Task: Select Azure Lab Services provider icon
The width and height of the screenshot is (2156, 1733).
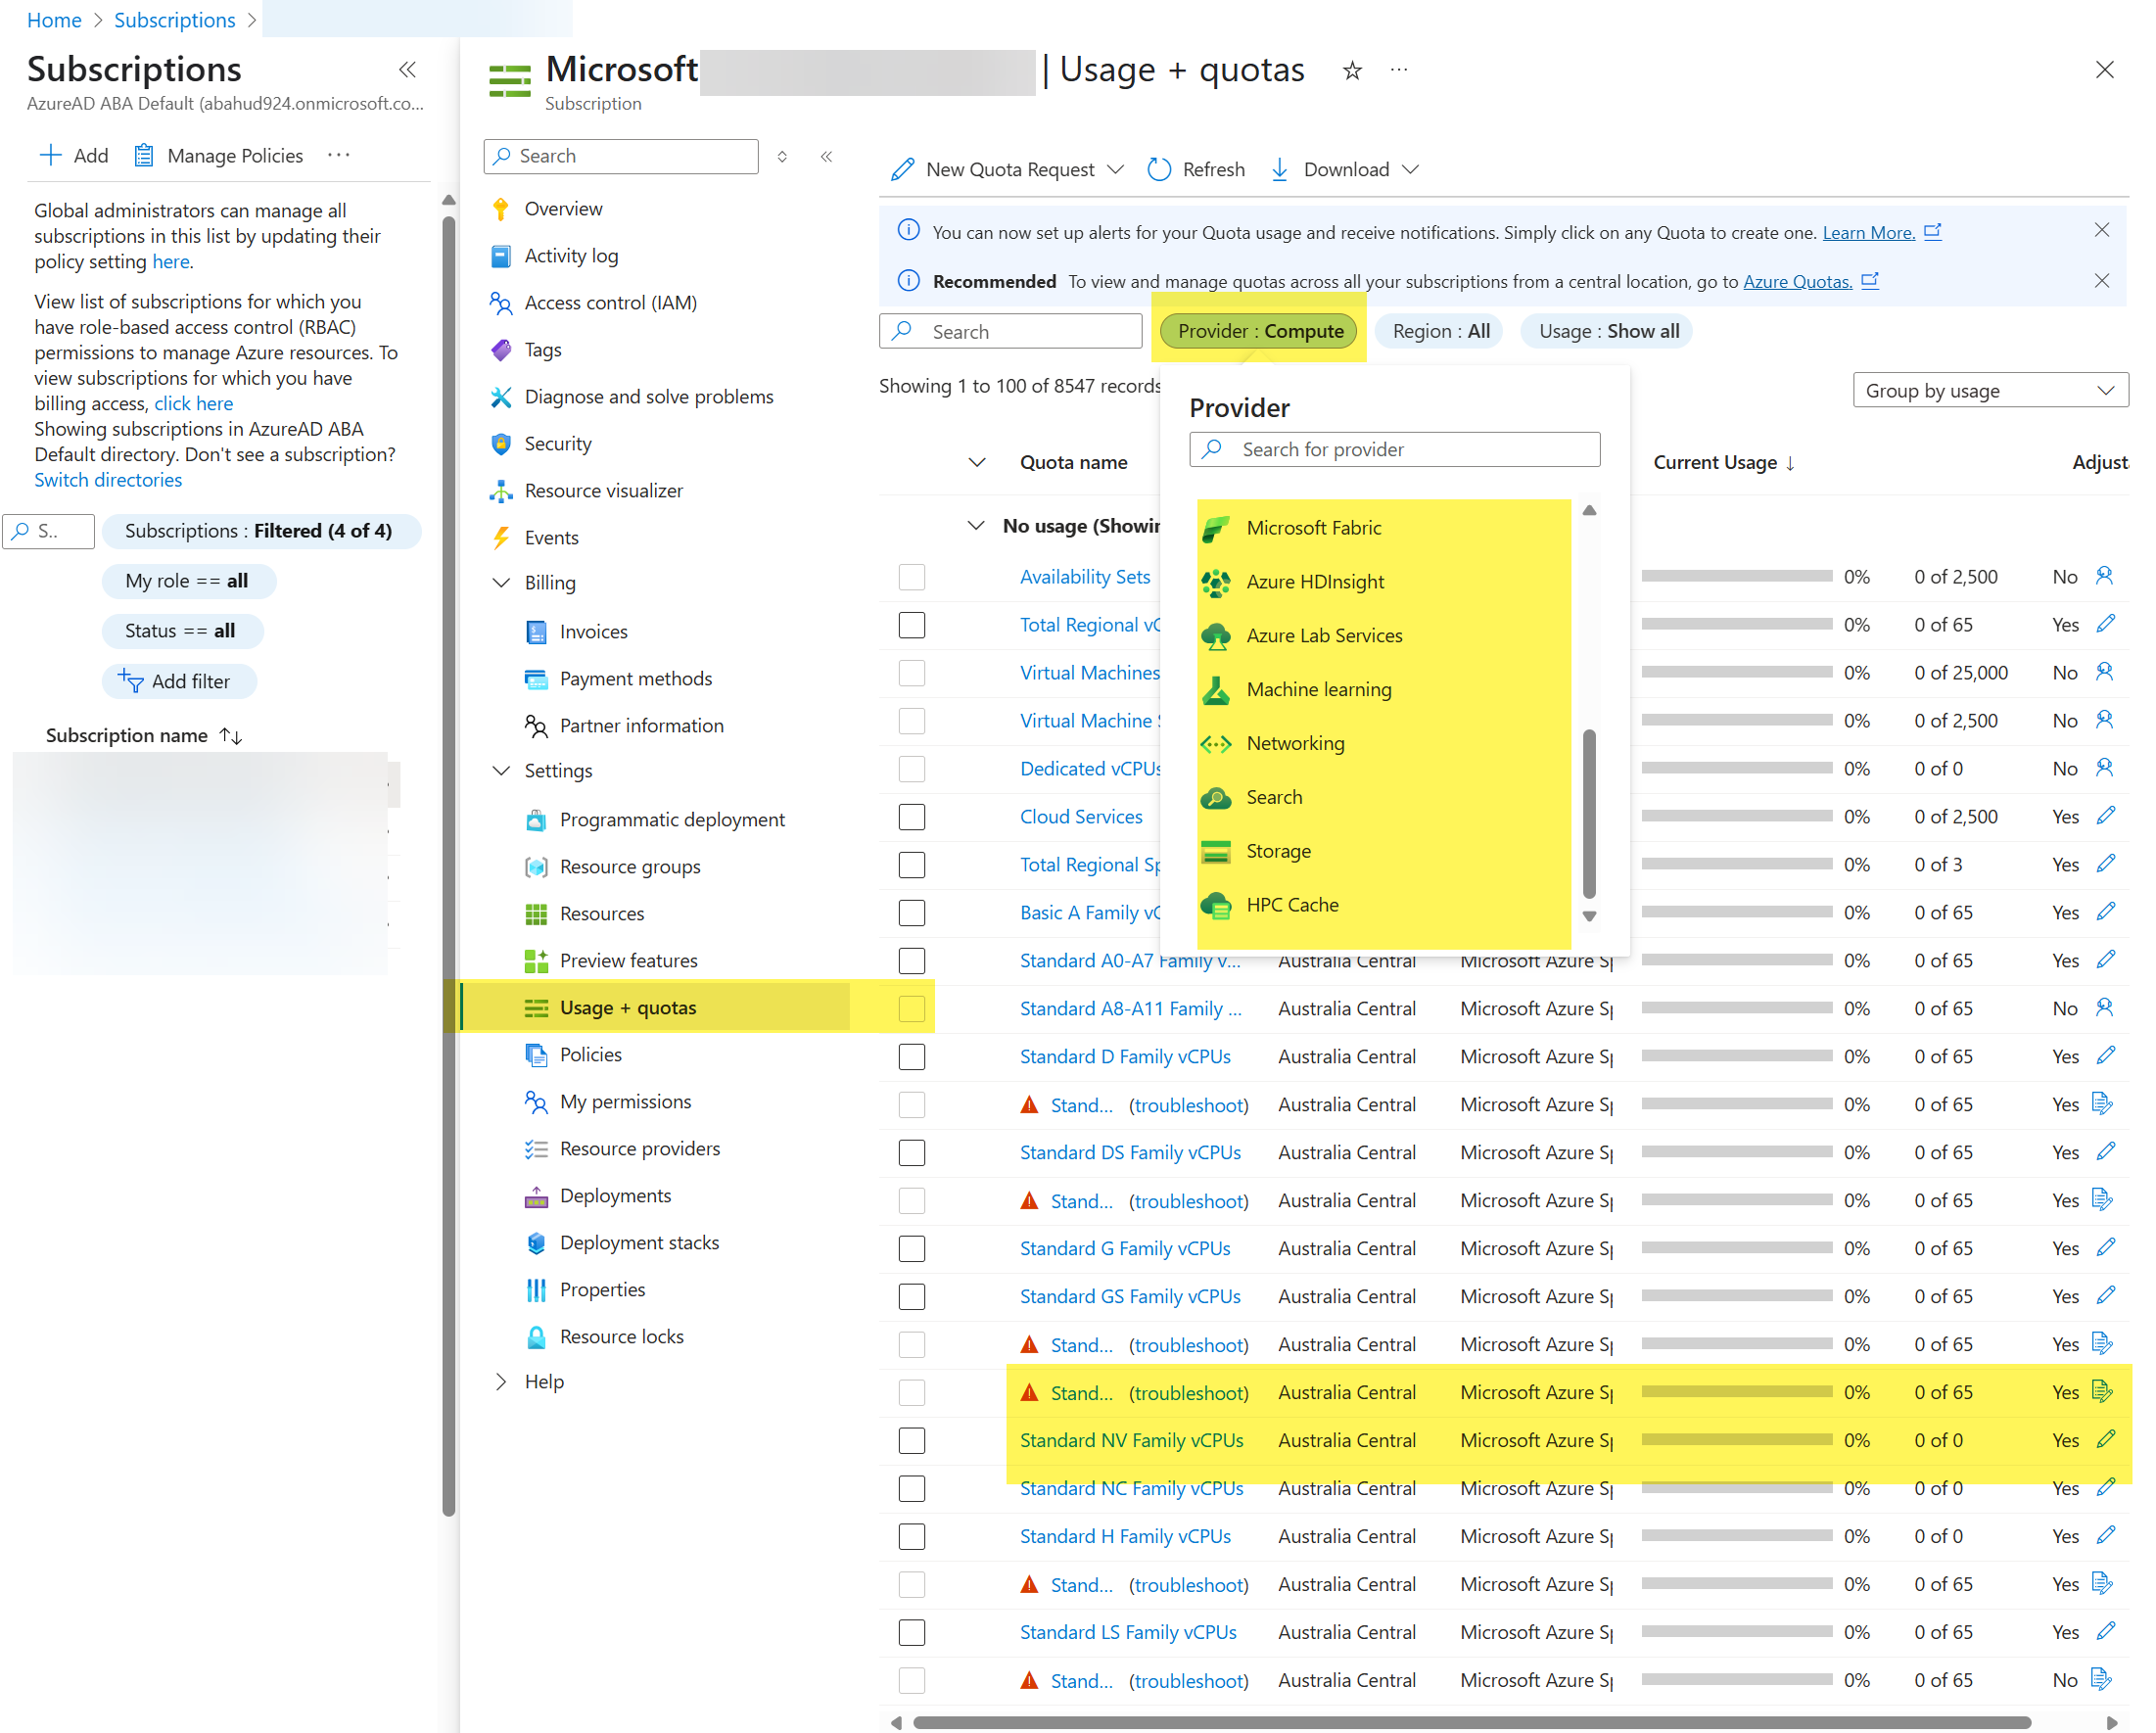Action: [x=1216, y=636]
